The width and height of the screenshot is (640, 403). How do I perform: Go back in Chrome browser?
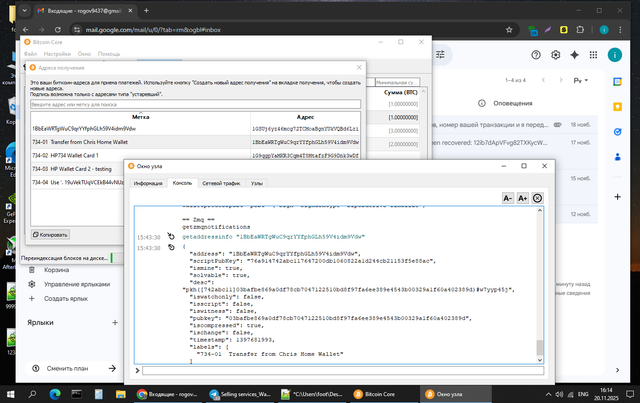[x=26, y=30]
